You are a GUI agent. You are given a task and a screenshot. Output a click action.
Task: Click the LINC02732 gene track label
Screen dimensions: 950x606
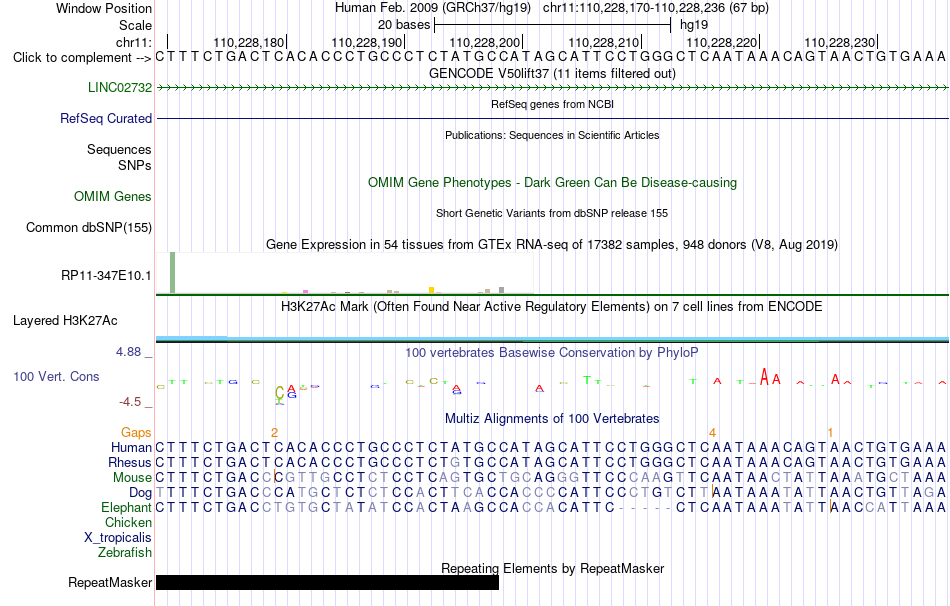pos(120,87)
